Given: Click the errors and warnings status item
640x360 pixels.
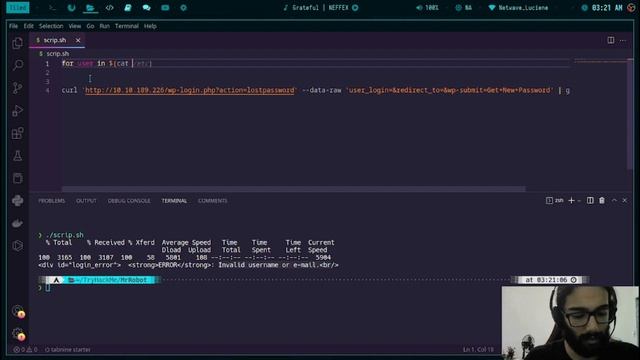Looking at the screenshot, I should (25, 349).
